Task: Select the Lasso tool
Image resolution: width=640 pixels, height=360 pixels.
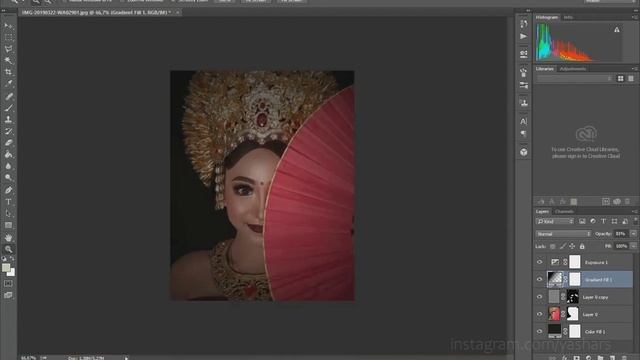Action: [8, 49]
